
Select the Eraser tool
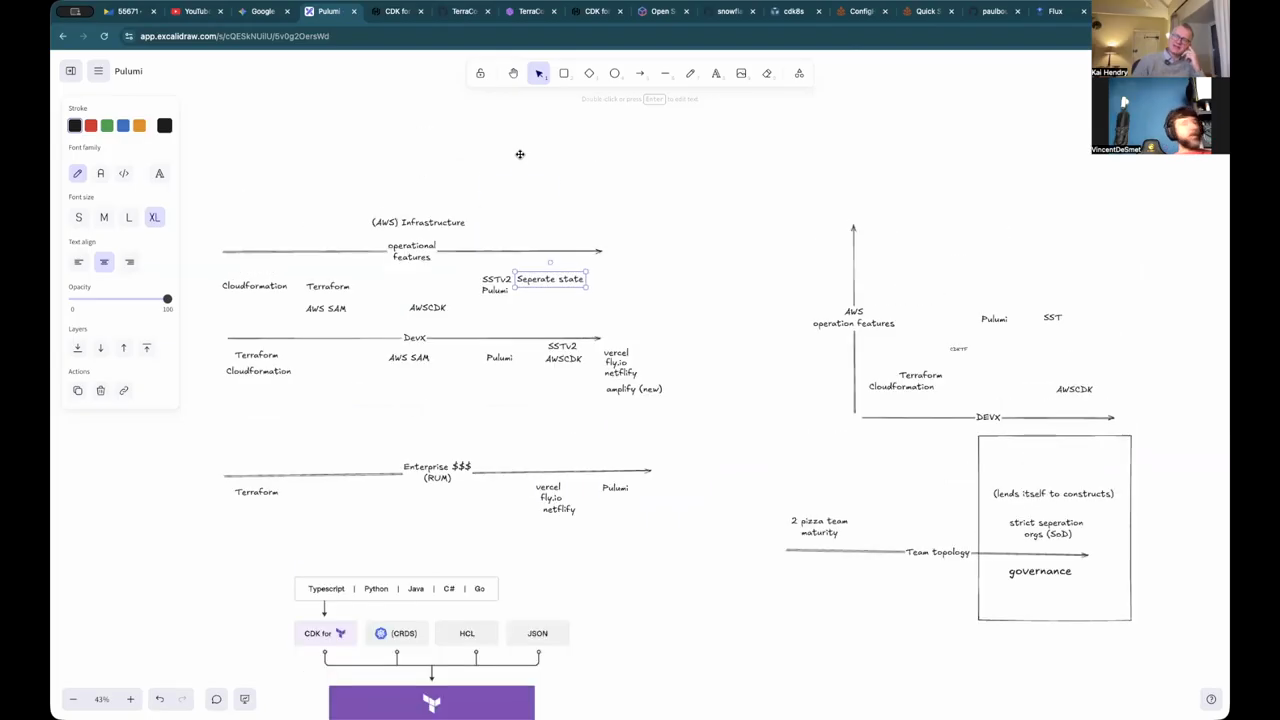[x=767, y=73]
